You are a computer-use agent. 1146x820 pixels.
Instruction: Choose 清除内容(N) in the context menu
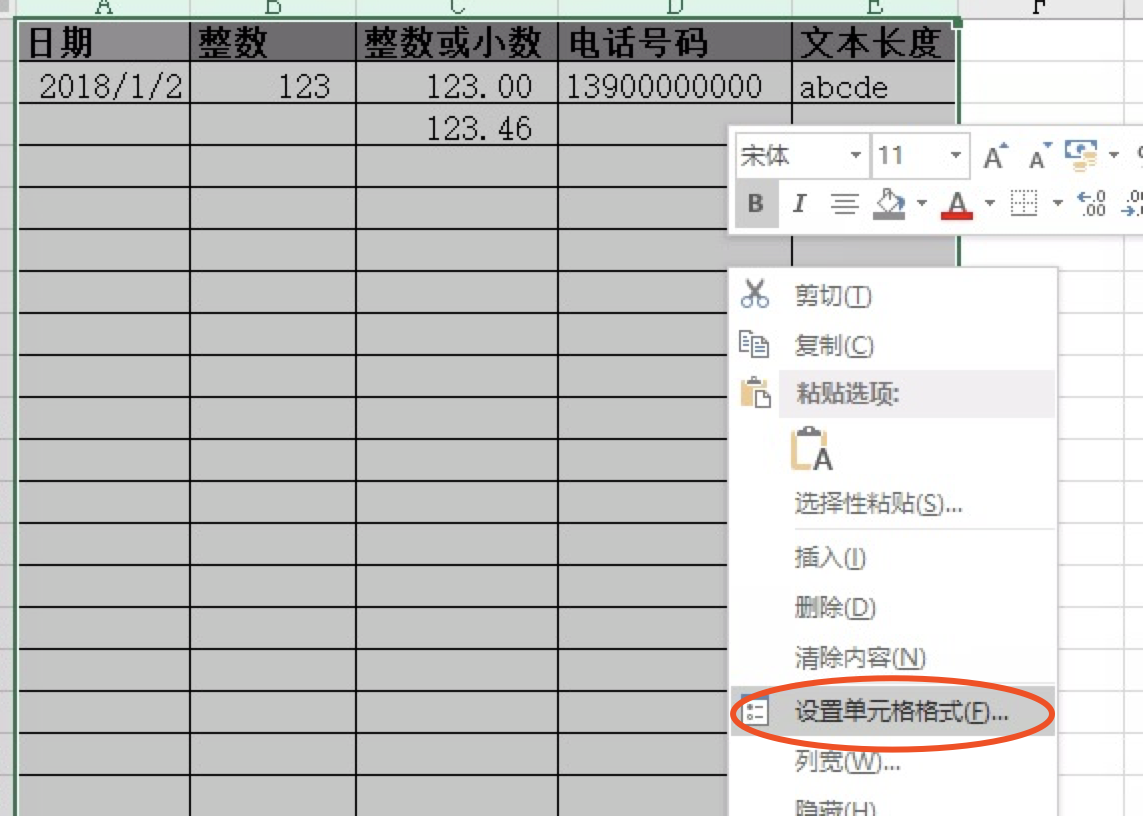click(893, 658)
